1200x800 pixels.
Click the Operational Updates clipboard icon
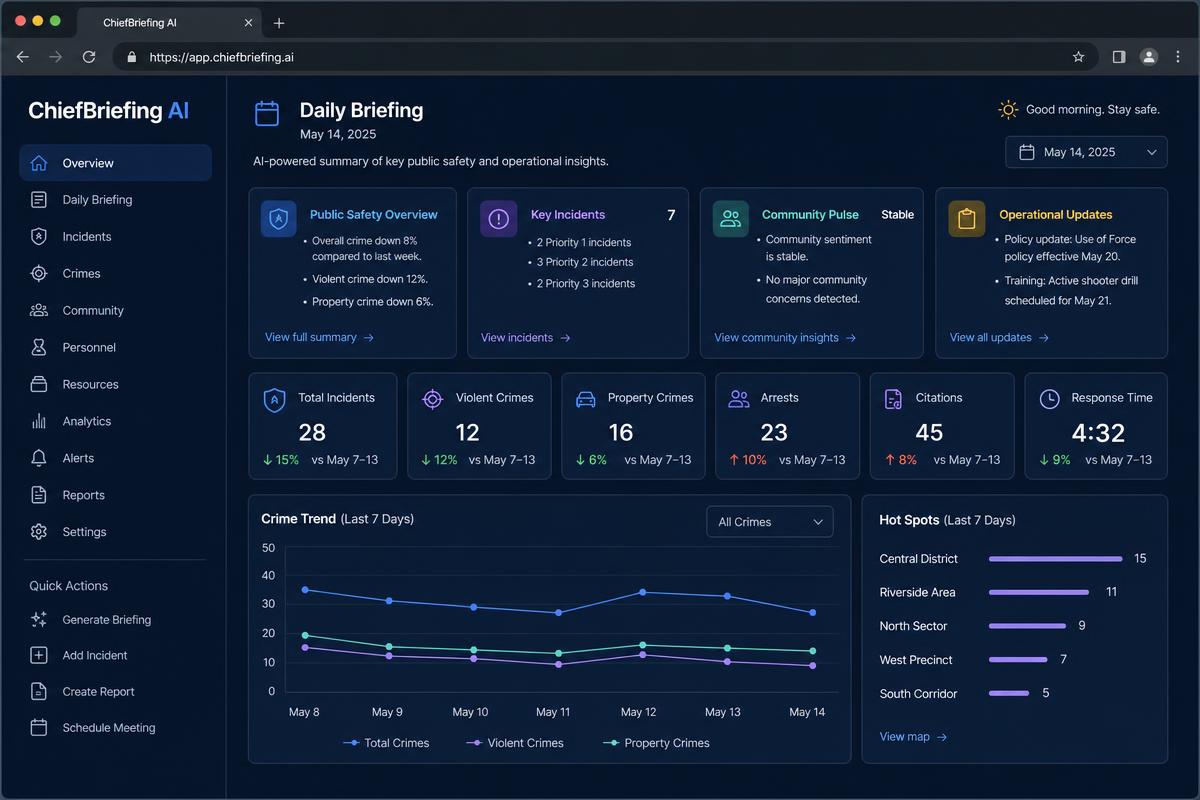click(967, 219)
